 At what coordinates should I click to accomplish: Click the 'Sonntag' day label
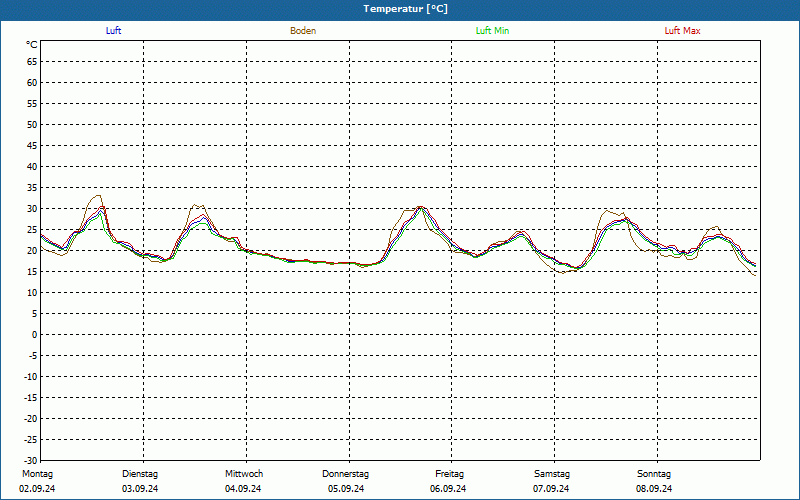(x=654, y=474)
